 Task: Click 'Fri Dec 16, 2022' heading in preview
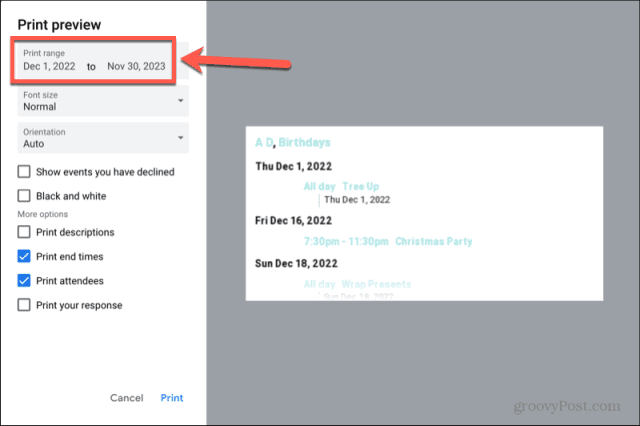pyautogui.click(x=293, y=221)
